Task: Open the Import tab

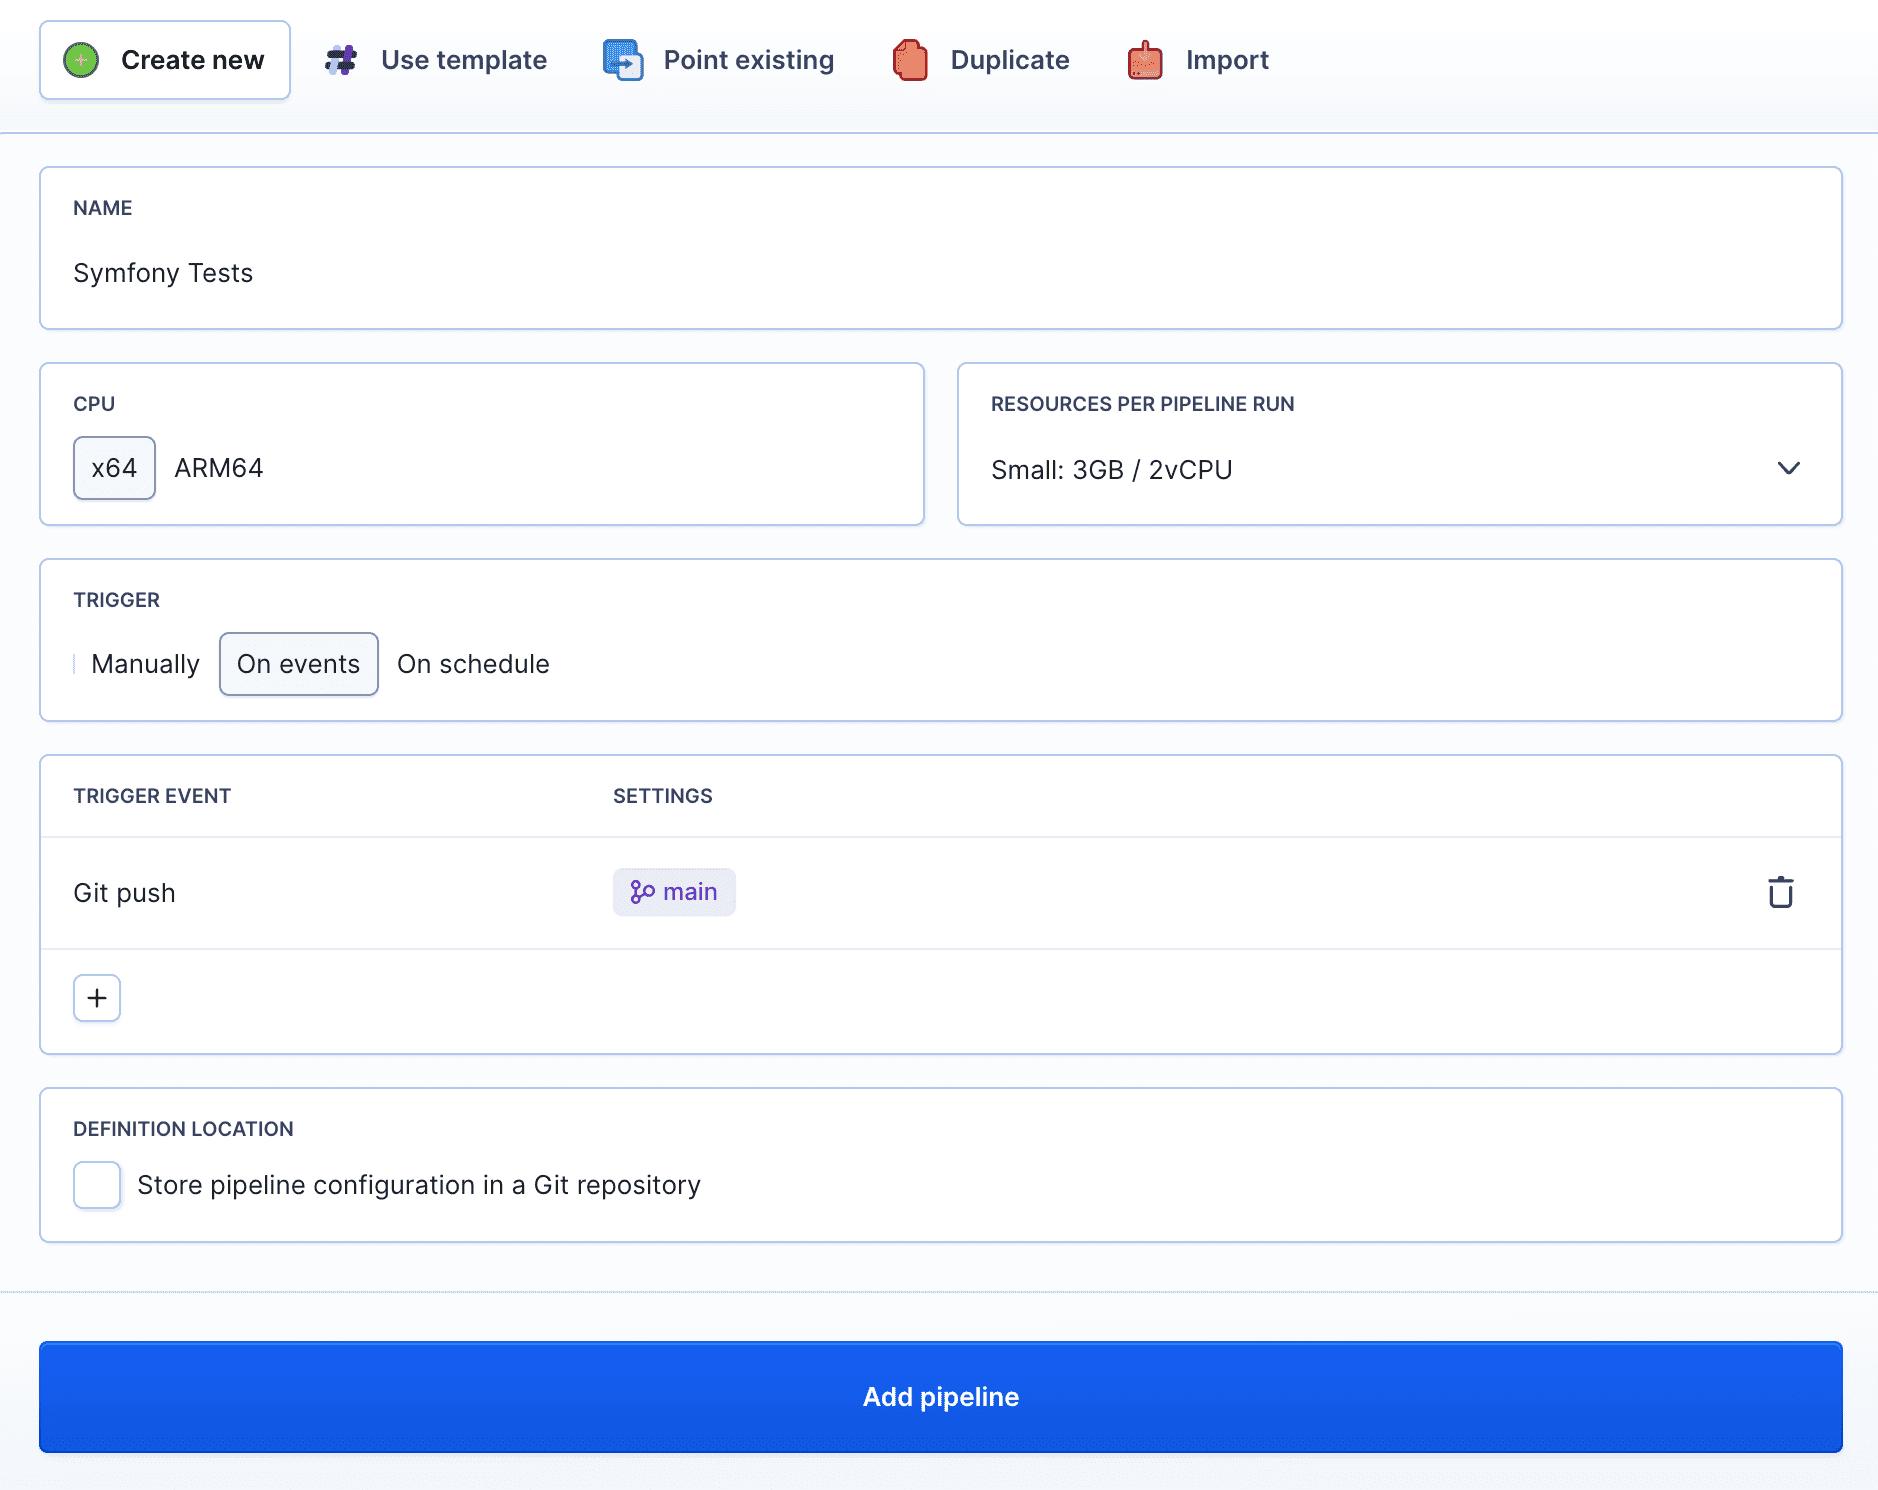Action: pyautogui.click(x=1198, y=60)
